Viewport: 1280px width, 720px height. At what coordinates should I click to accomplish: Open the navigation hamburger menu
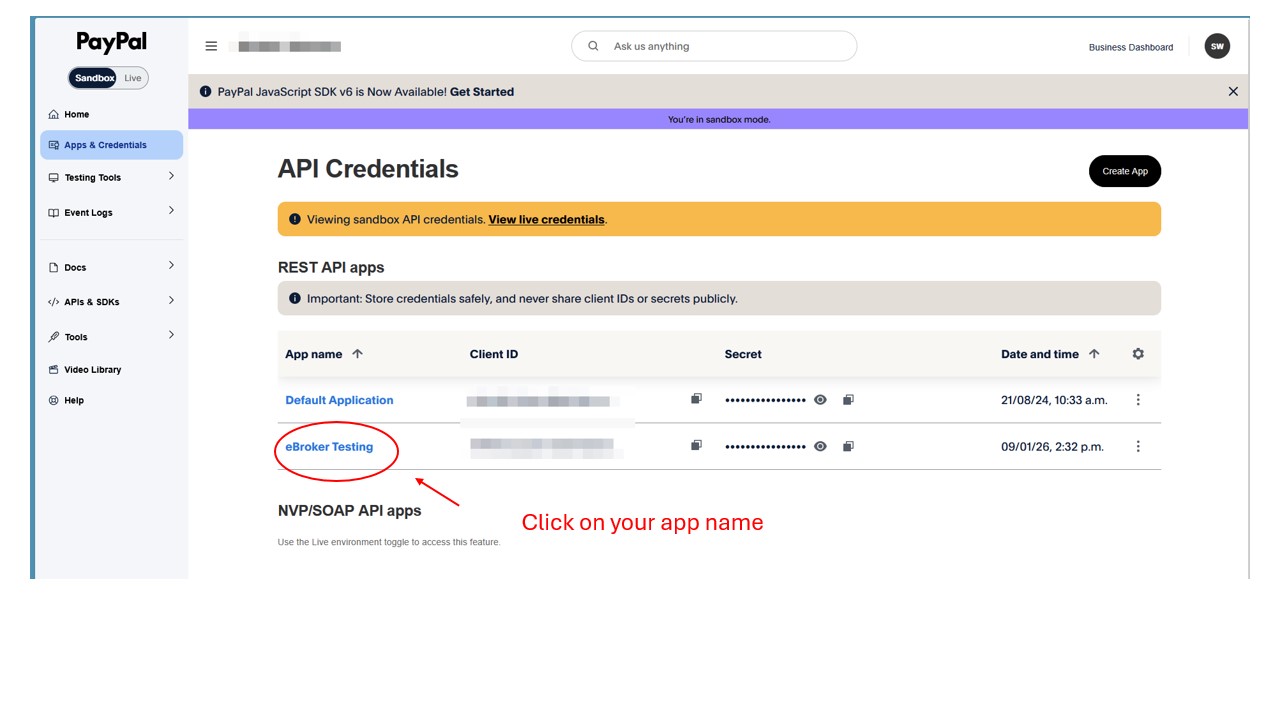[211, 45]
